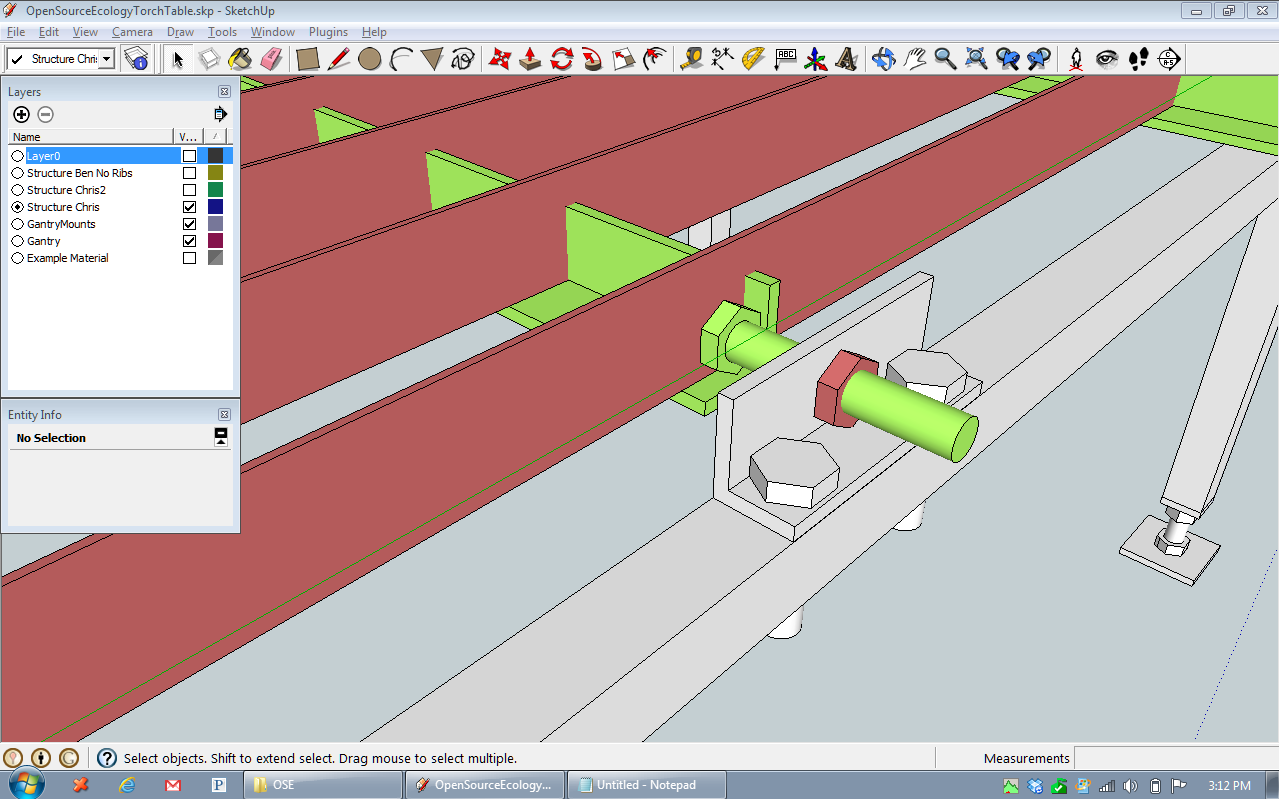The width and height of the screenshot is (1279, 799).
Task: Select the Text label tool
Action: click(x=785, y=59)
